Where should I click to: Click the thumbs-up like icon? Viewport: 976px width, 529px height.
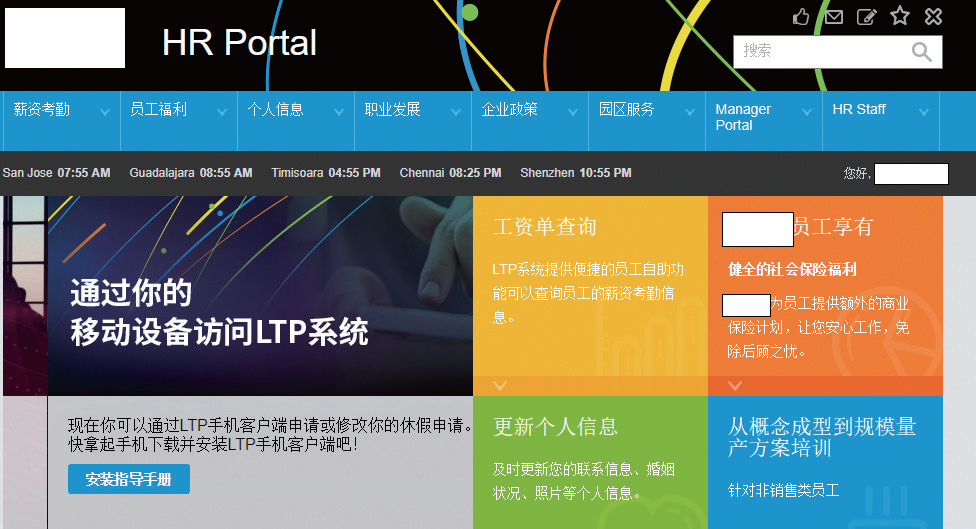click(x=801, y=16)
